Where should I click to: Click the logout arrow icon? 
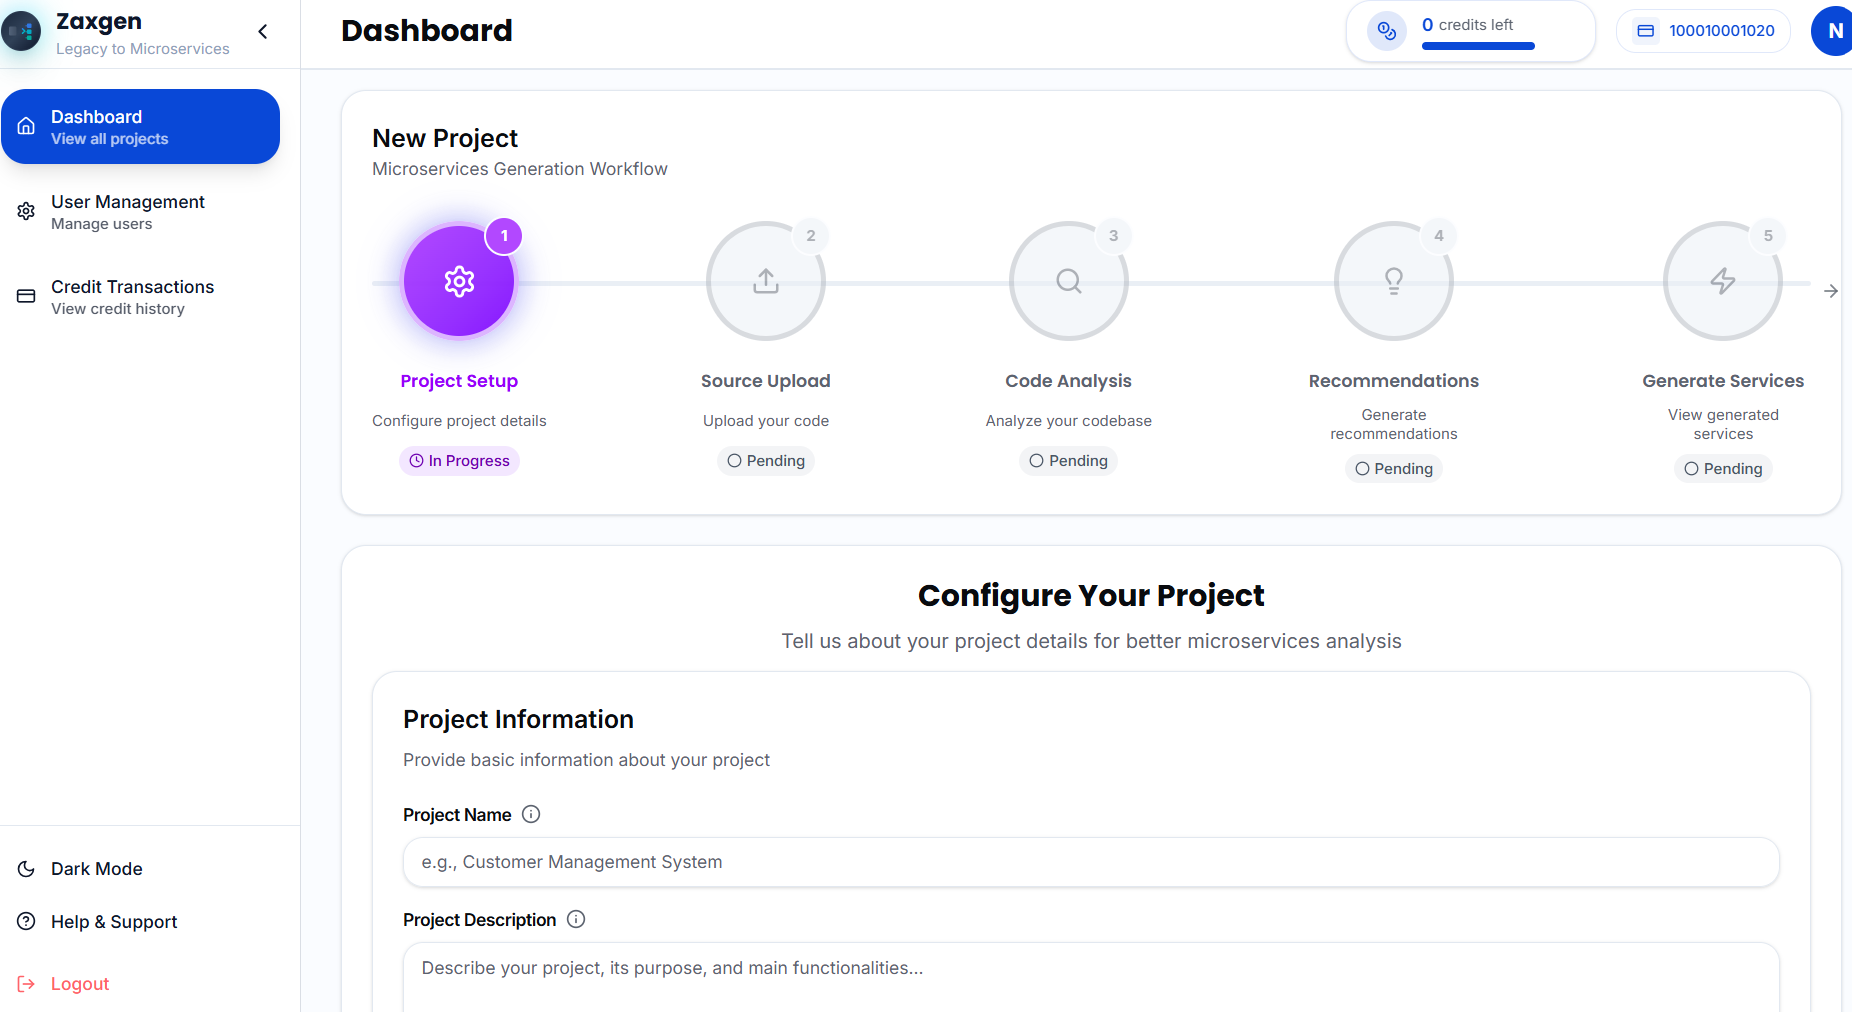26,984
